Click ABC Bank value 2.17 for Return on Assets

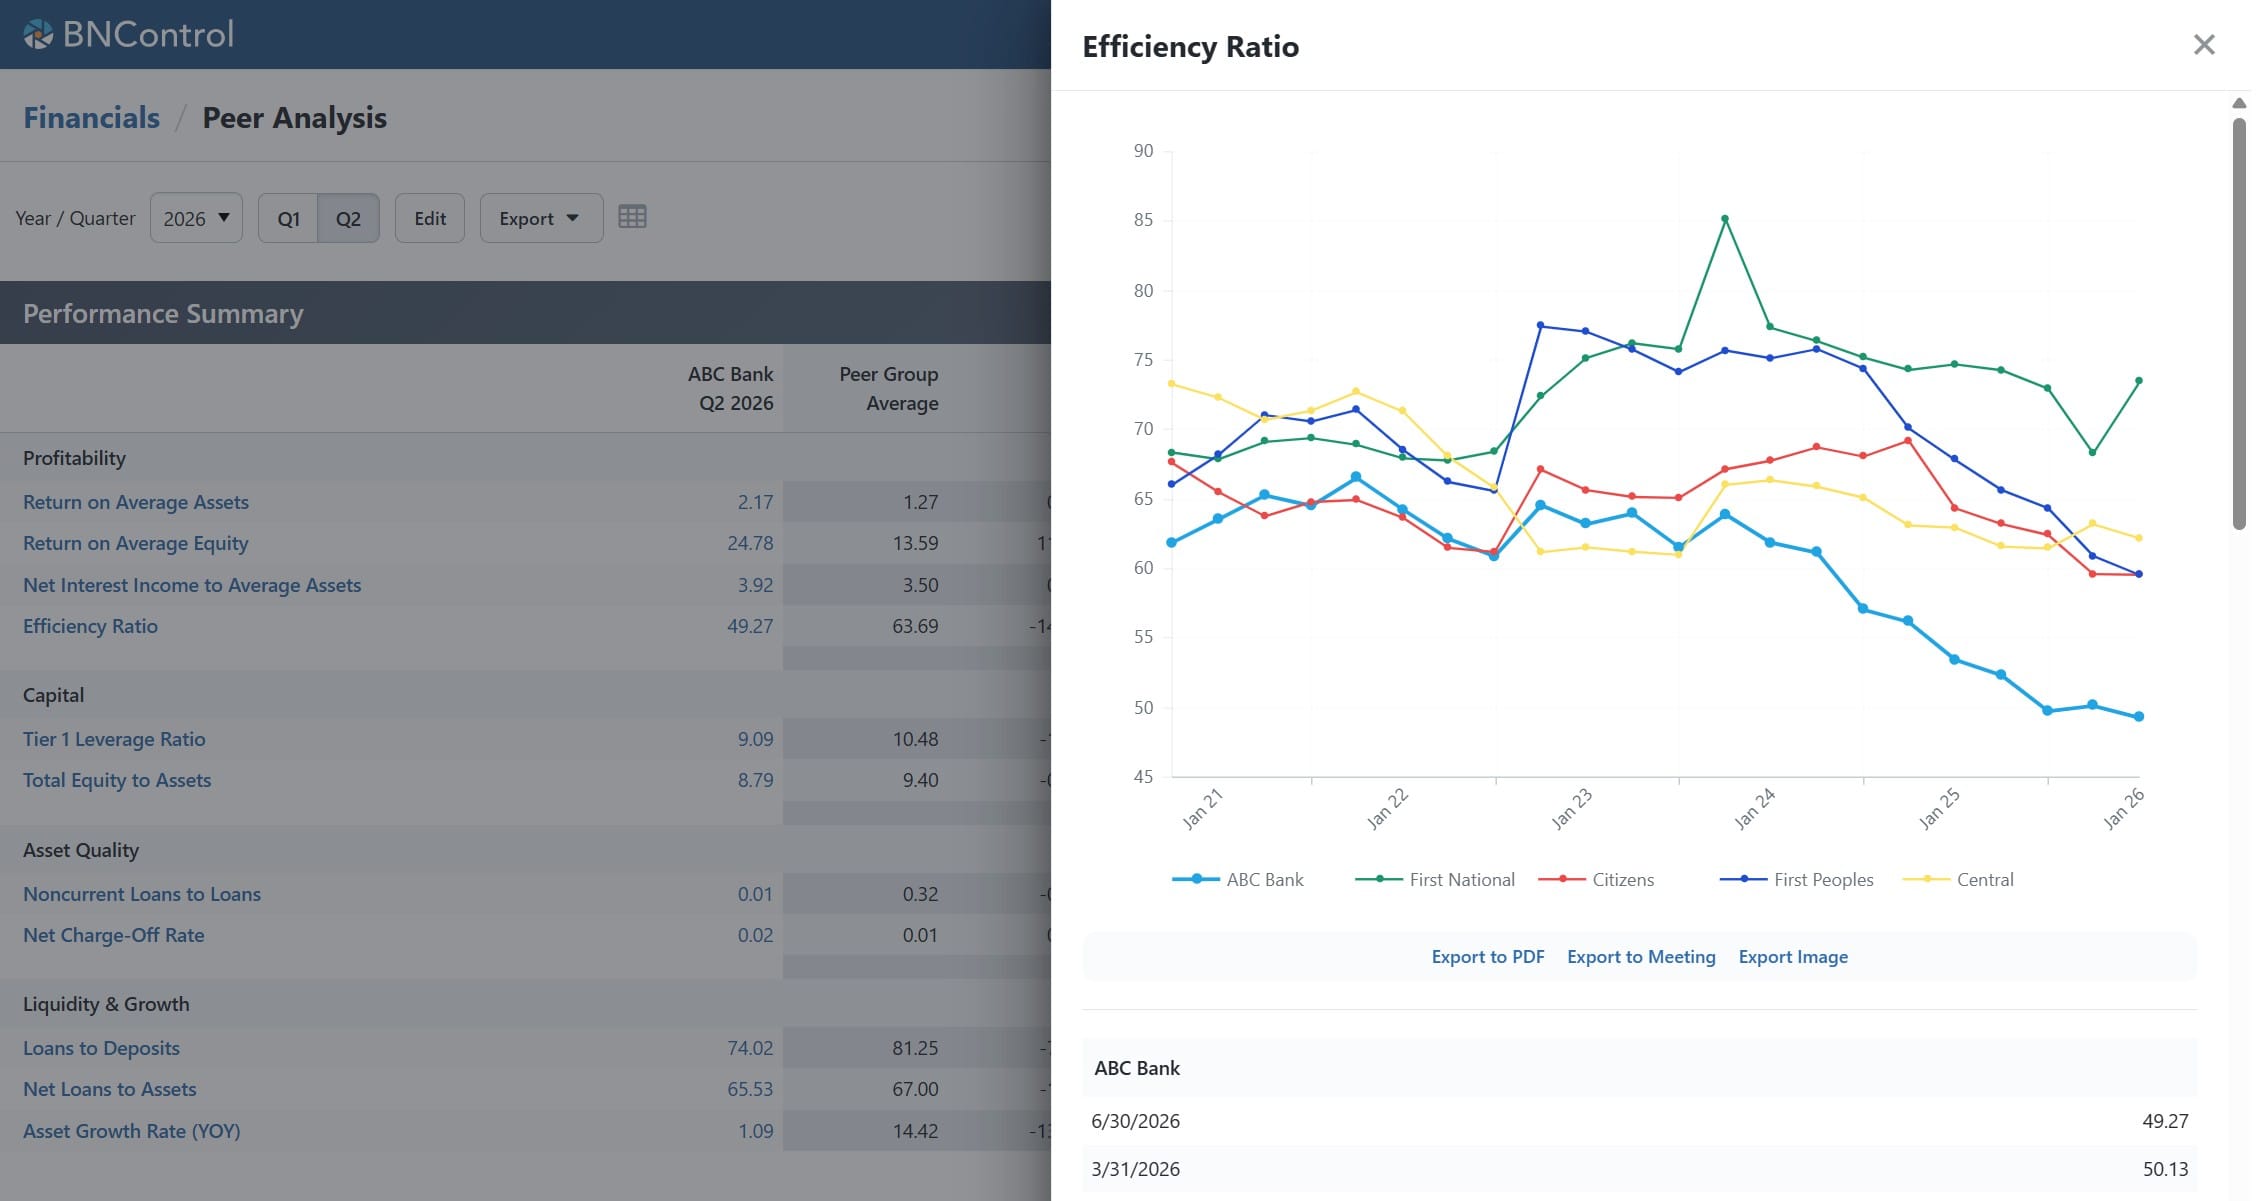(x=755, y=502)
